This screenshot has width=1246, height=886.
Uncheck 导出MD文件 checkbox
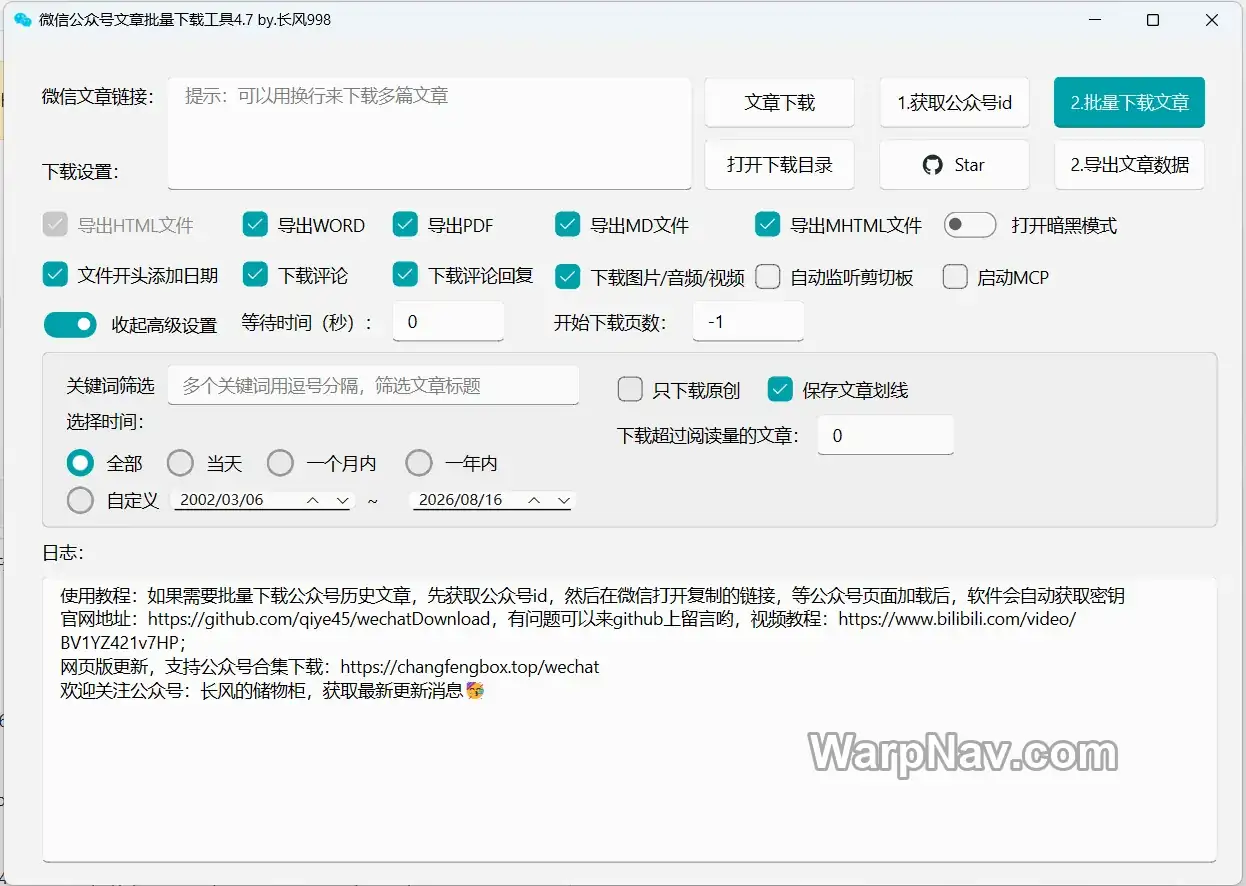tap(568, 225)
